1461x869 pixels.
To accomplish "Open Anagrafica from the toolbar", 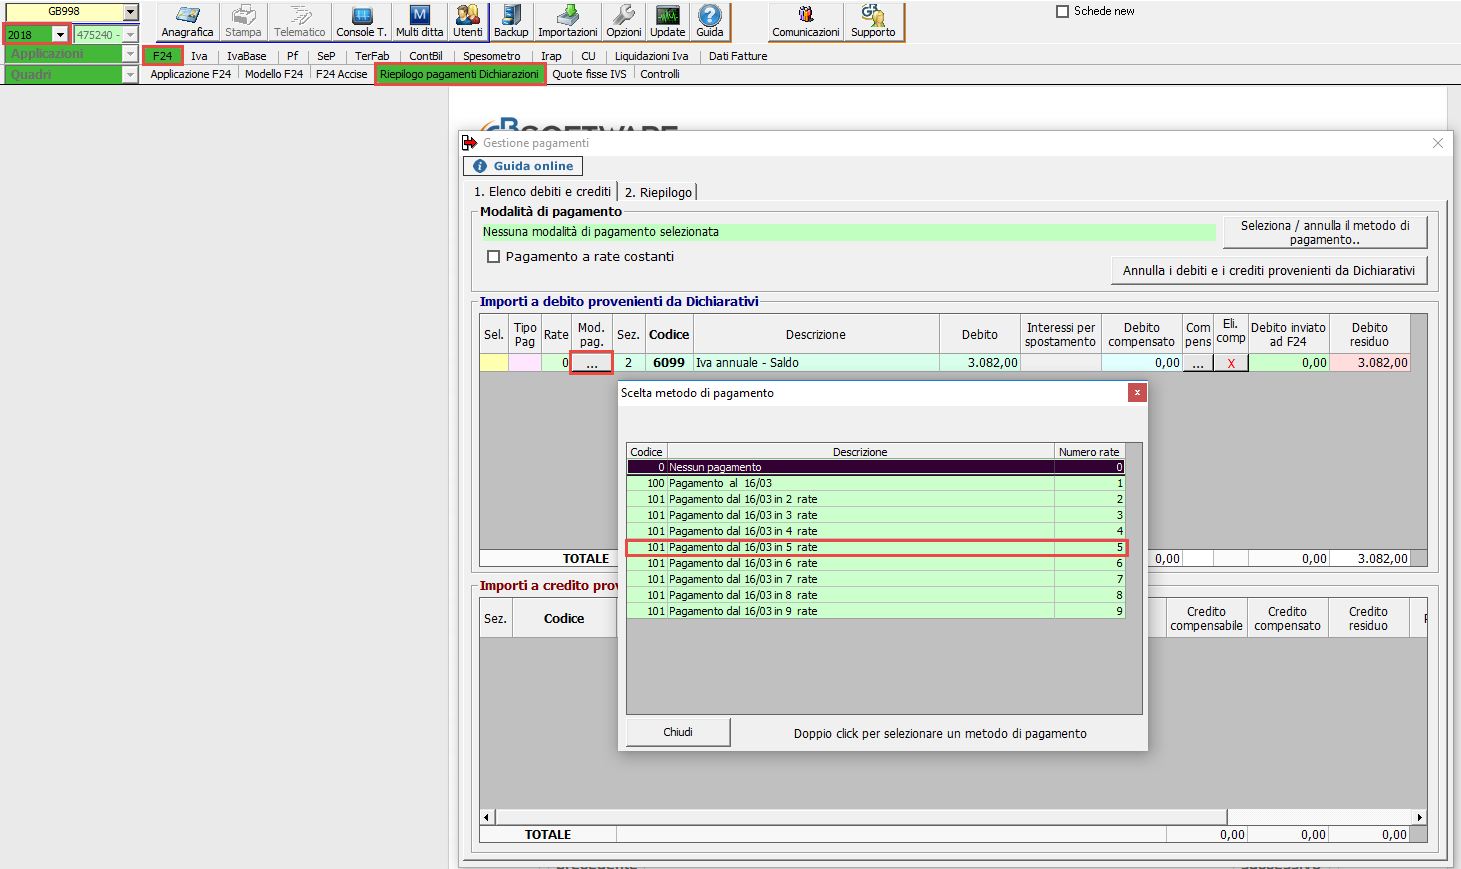I will pyautogui.click(x=187, y=21).
